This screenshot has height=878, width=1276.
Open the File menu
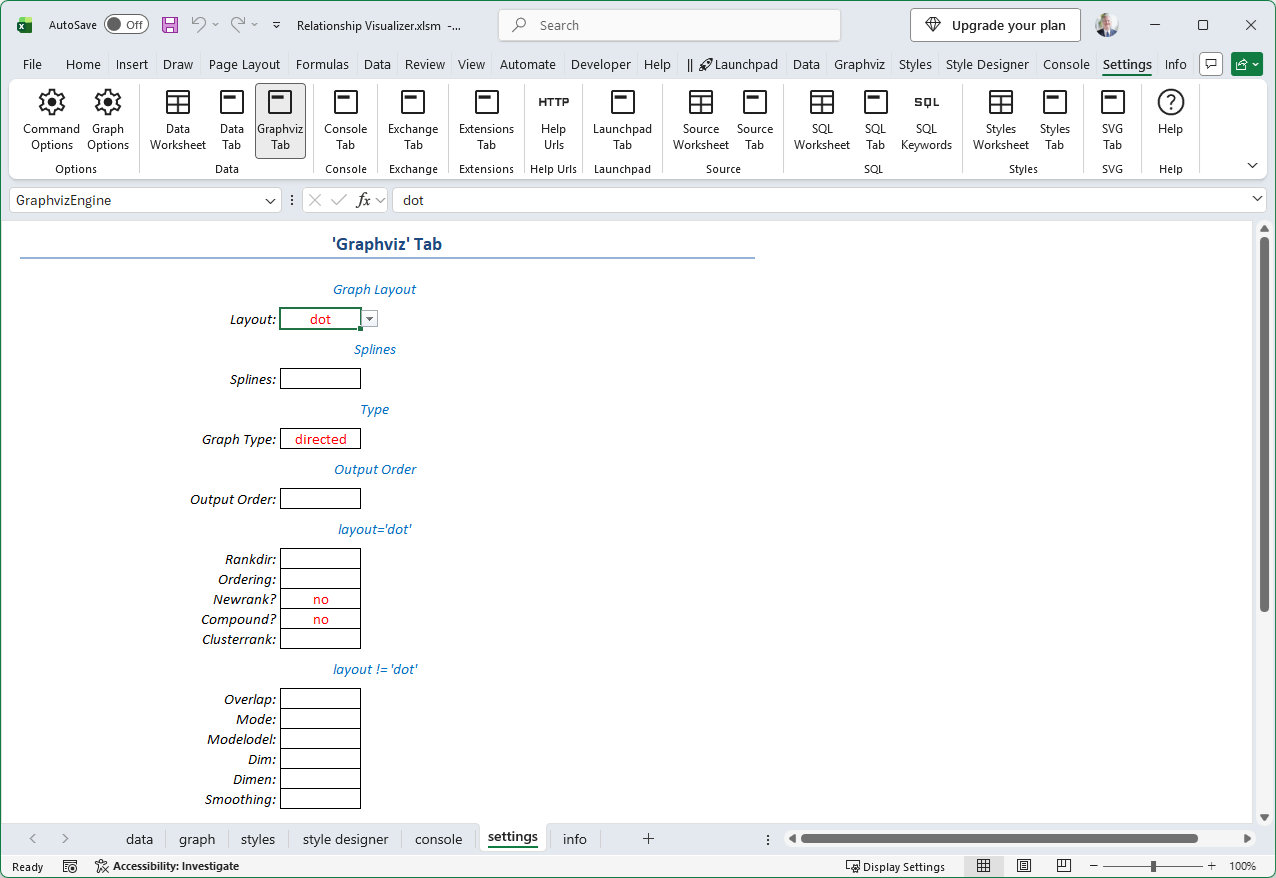click(x=32, y=64)
